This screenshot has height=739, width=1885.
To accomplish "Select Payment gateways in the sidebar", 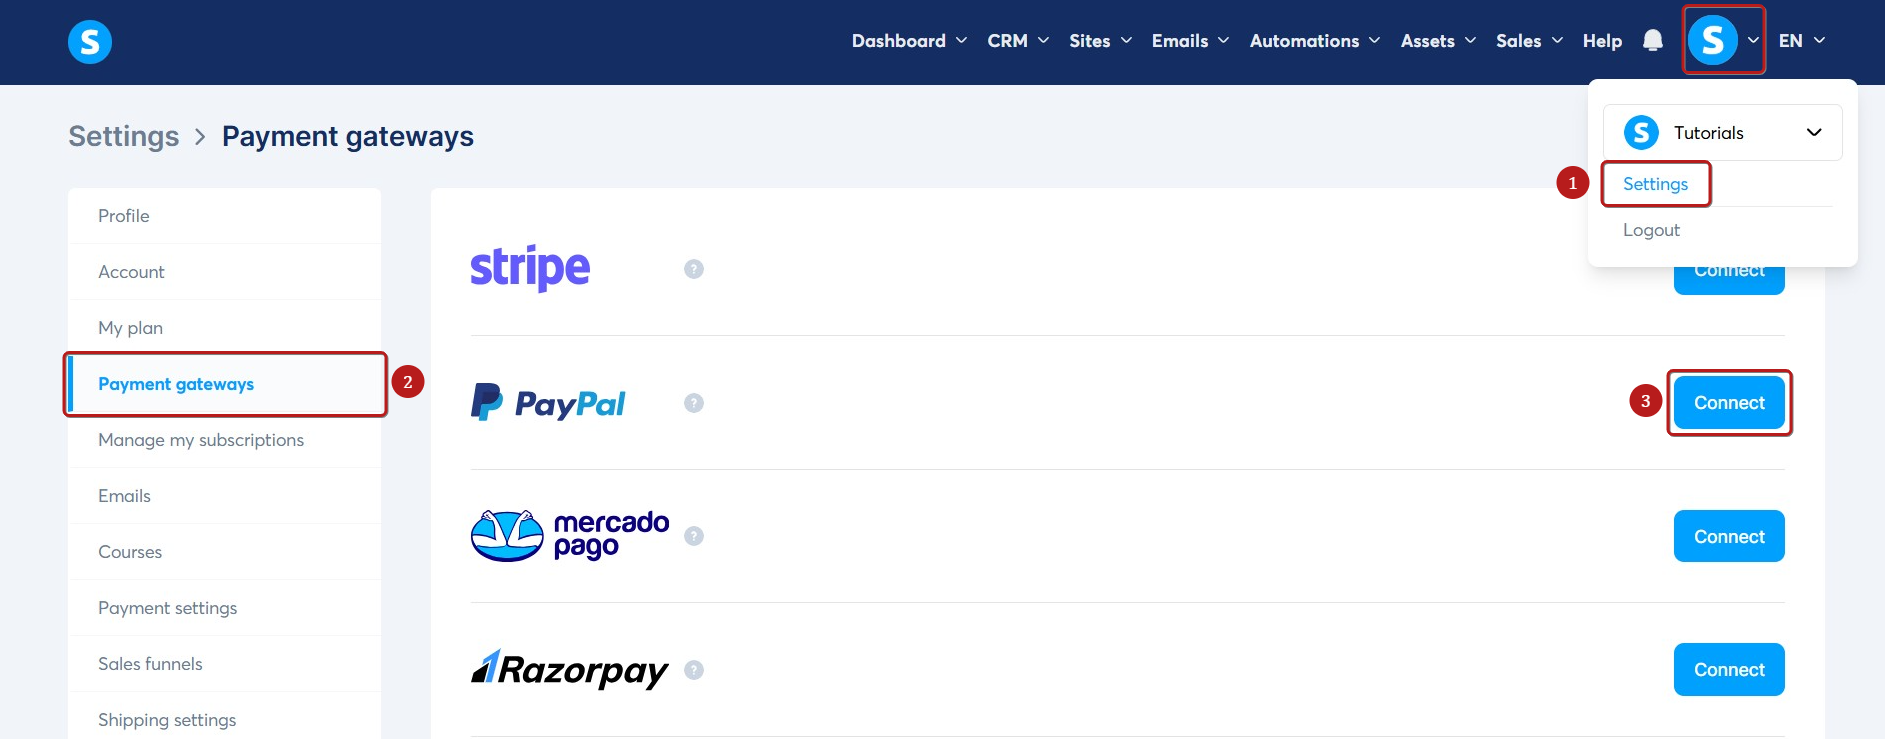I will pos(225,384).
